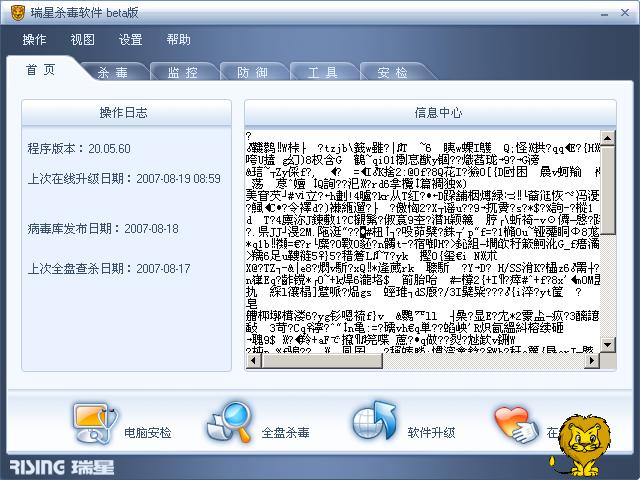Open the 设置 menu
Image resolution: width=640 pixels, height=480 pixels.
point(131,40)
